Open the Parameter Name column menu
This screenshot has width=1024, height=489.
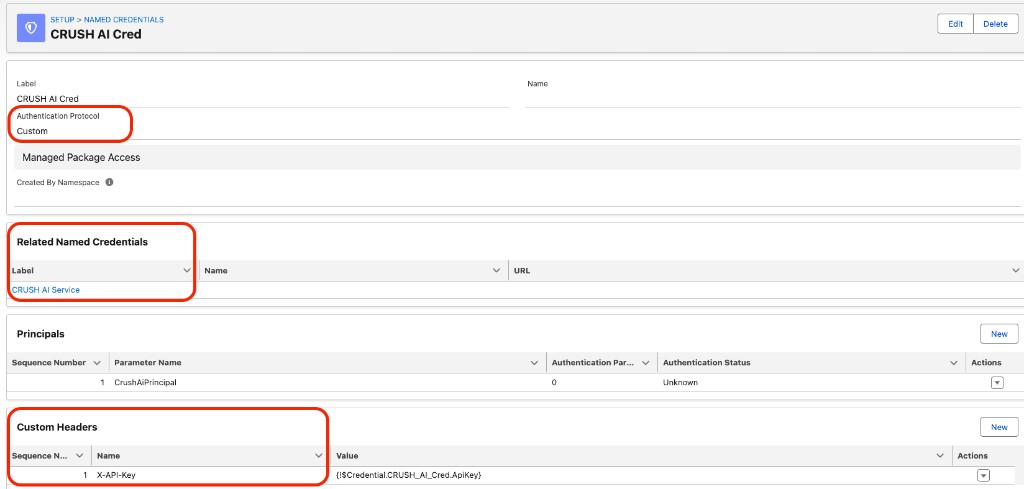(534, 362)
